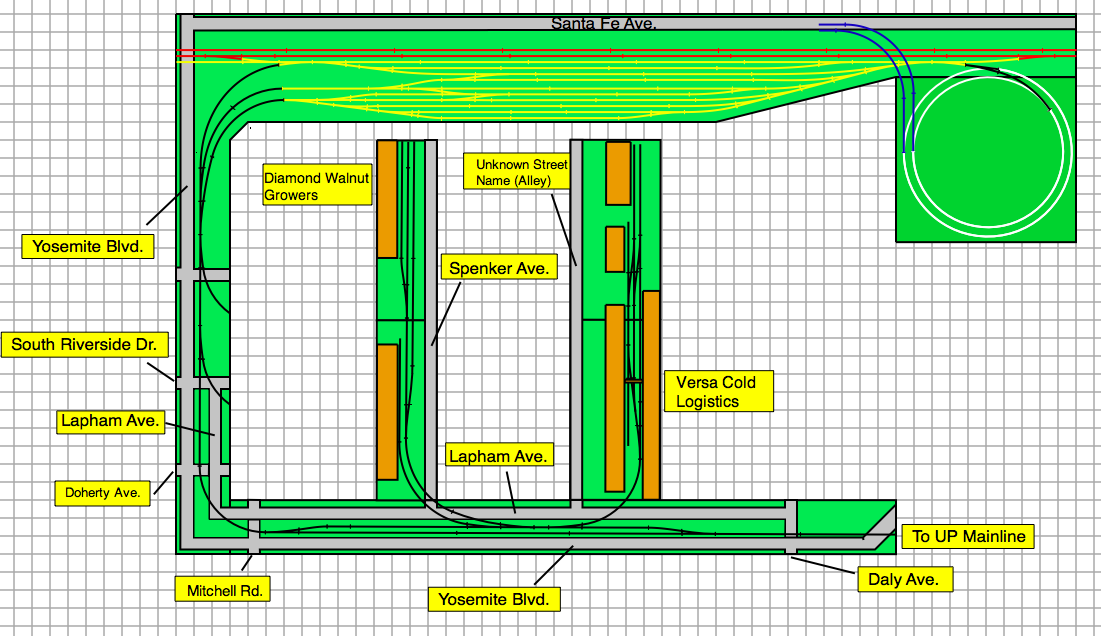Click the To UP Mainline label
Viewport: 1101px width, 636px height.
pyautogui.click(x=968, y=537)
